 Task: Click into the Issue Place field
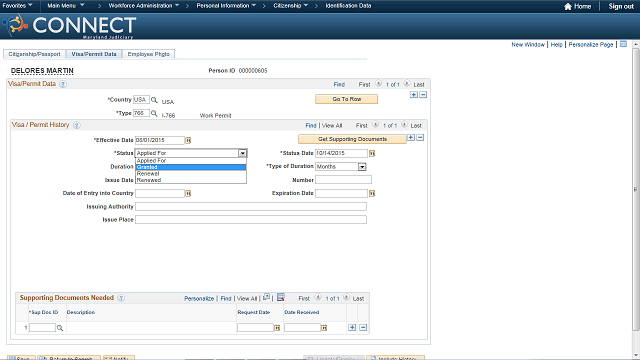[x=251, y=220]
